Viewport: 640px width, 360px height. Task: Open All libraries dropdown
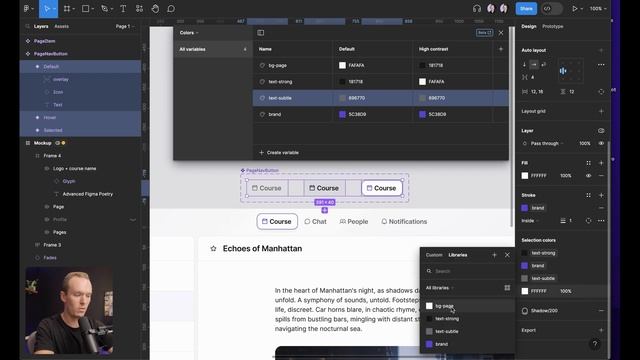click(x=440, y=288)
